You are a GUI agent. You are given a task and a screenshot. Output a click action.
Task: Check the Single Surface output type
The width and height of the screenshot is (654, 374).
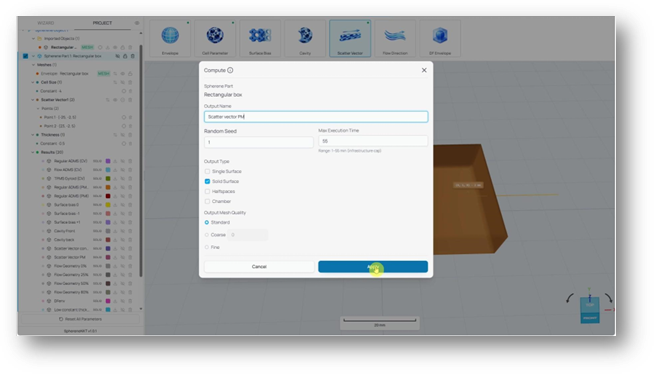pyautogui.click(x=207, y=171)
